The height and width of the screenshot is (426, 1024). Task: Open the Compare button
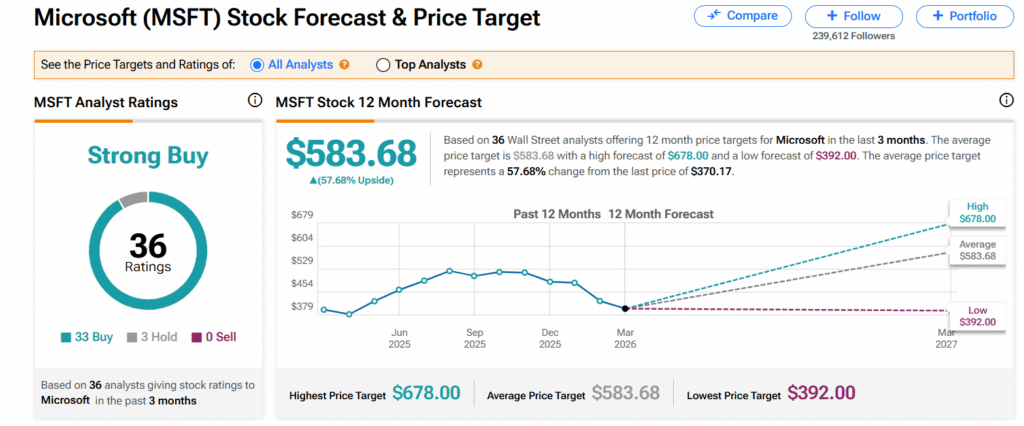742,16
